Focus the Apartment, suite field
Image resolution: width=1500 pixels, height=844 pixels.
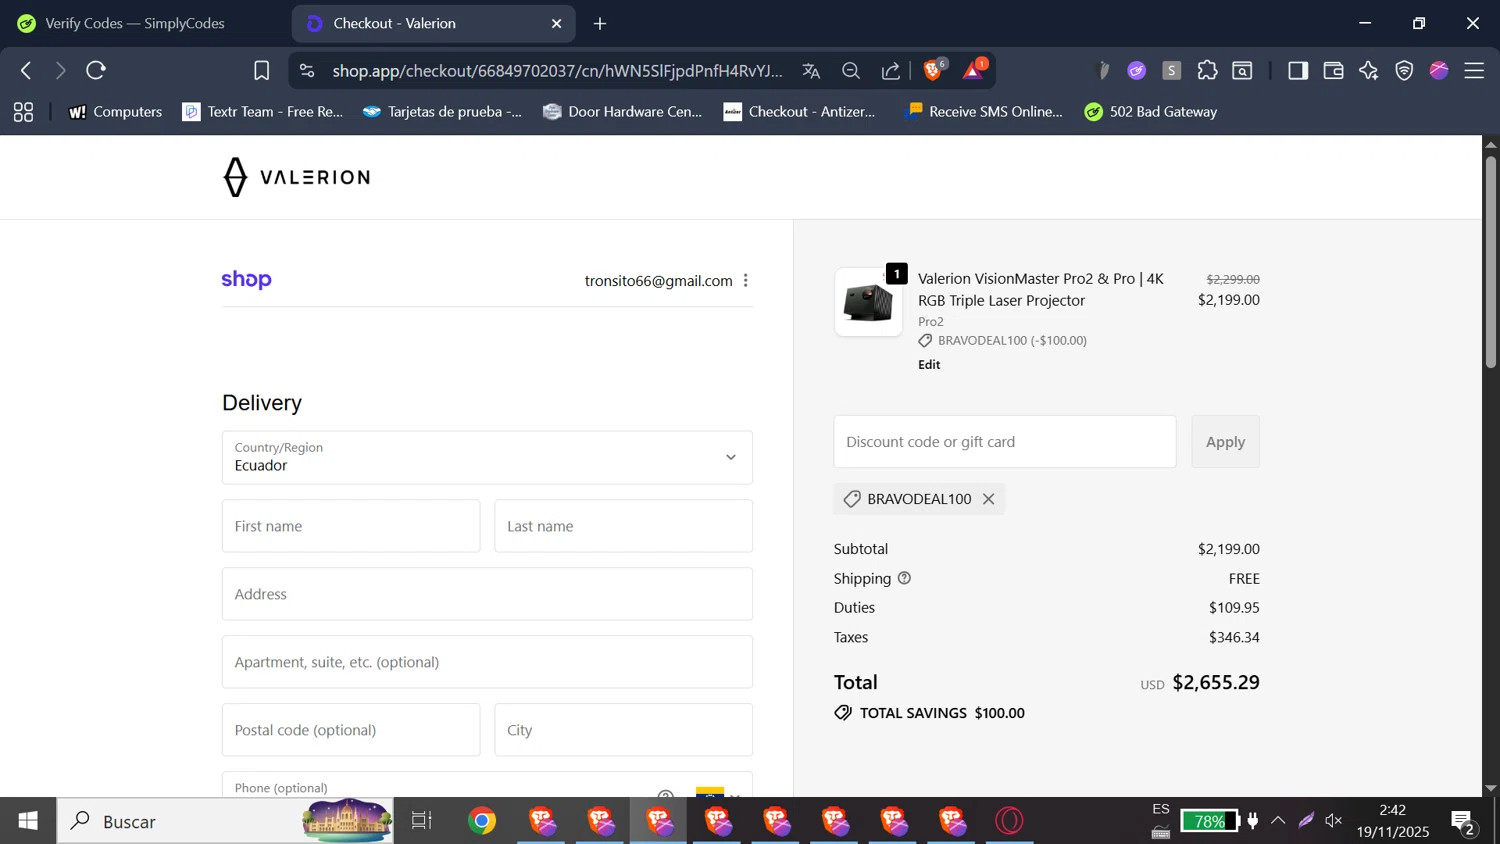pyautogui.click(x=487, y=662)
